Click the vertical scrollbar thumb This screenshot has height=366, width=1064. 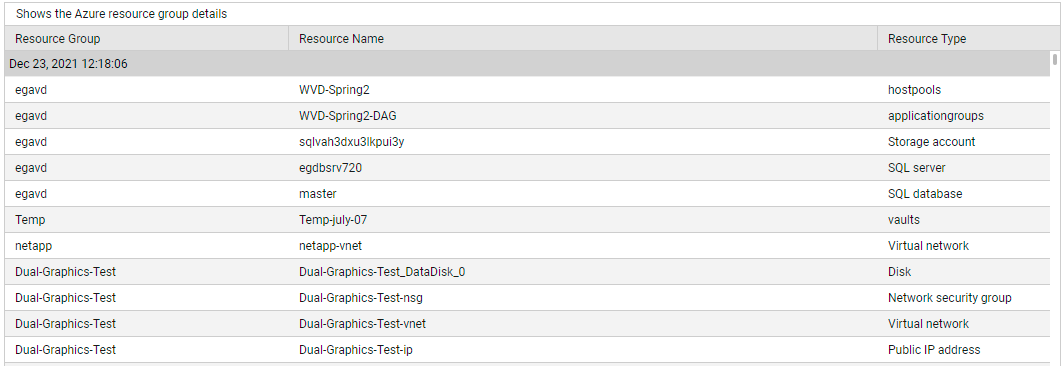(x=1055, y=59)
